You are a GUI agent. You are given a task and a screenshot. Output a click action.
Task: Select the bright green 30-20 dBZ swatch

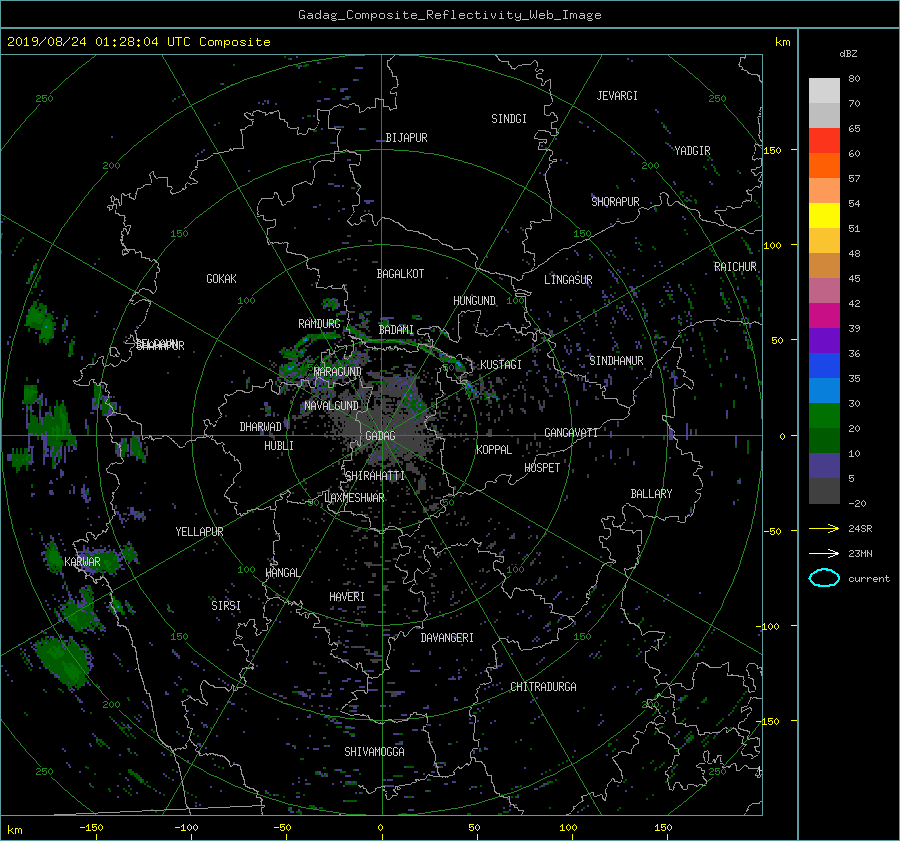pos(824,416)
